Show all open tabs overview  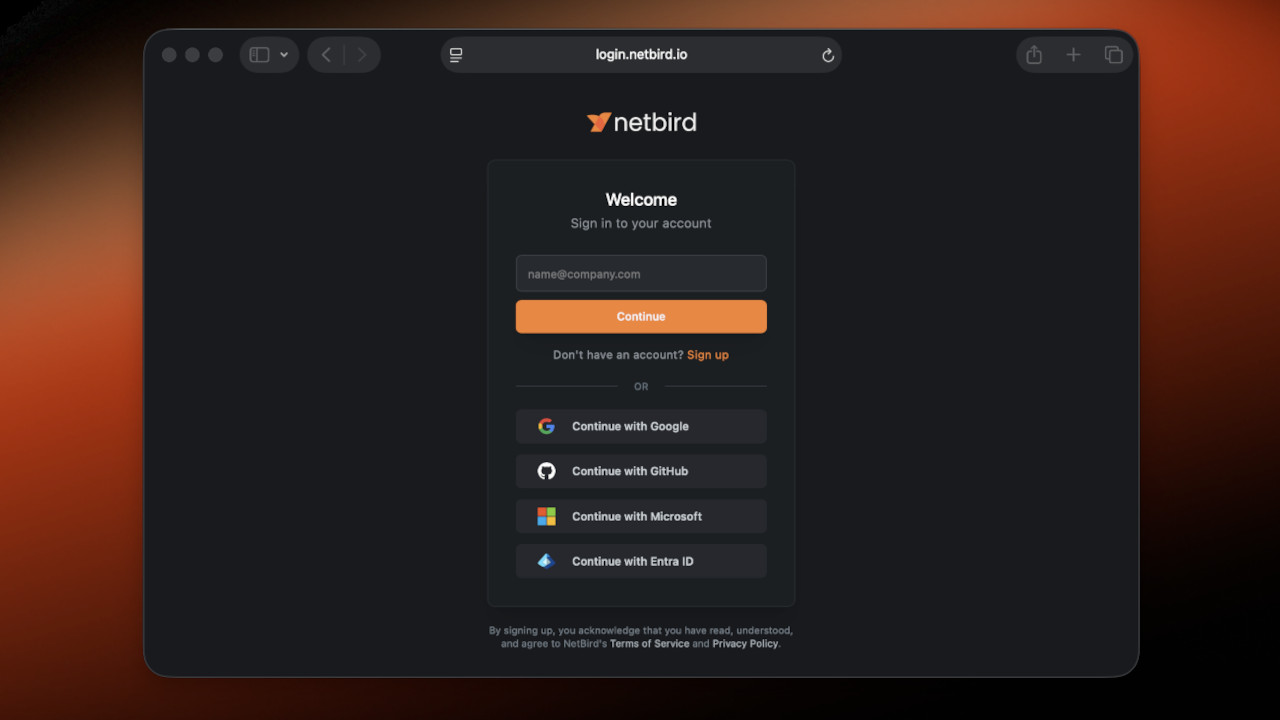click(1113, 55)
